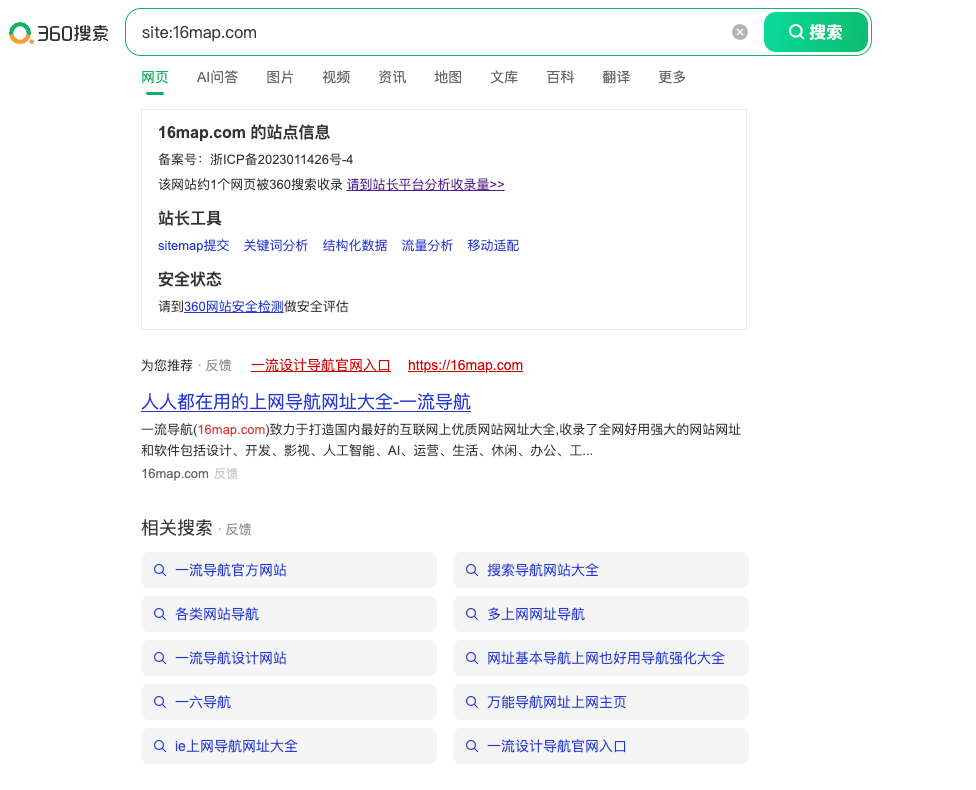Screen dimensions: 976x790
Task: Select the 网页 tab
Action: click(x=155, y=77)
